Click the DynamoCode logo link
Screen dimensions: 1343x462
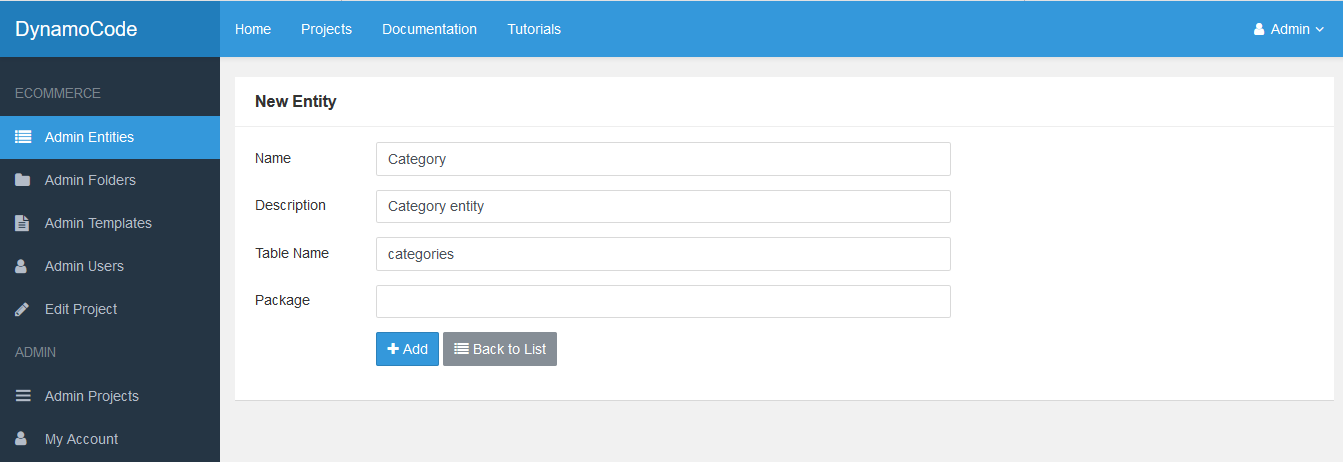[76, 29]
